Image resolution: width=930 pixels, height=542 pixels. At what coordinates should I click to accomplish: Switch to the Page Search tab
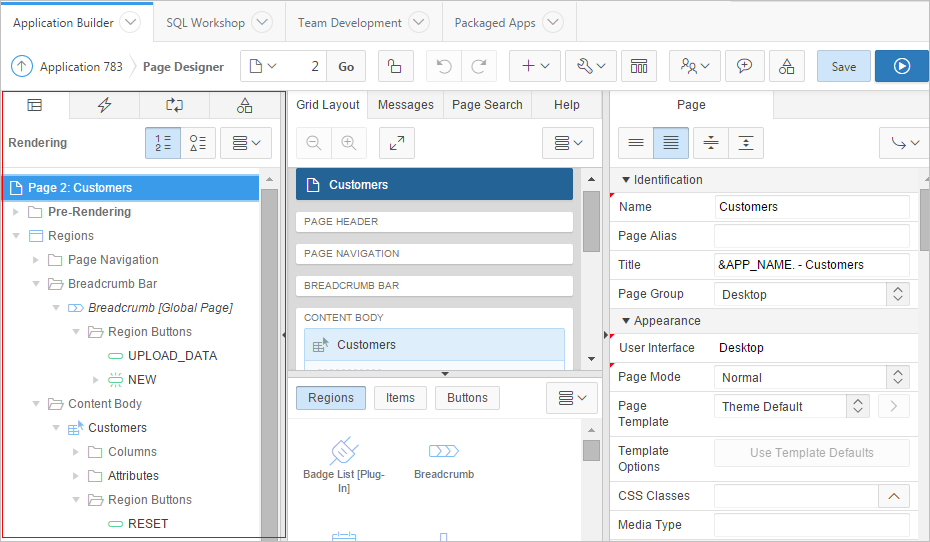(x=487, y=104)
